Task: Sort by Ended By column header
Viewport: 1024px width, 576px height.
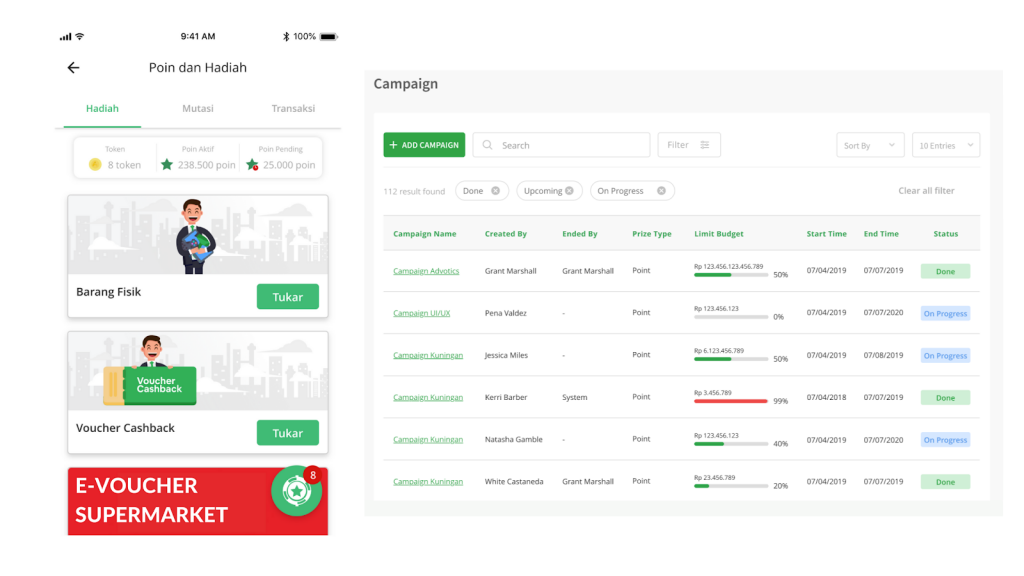Action: pos(580,234)
